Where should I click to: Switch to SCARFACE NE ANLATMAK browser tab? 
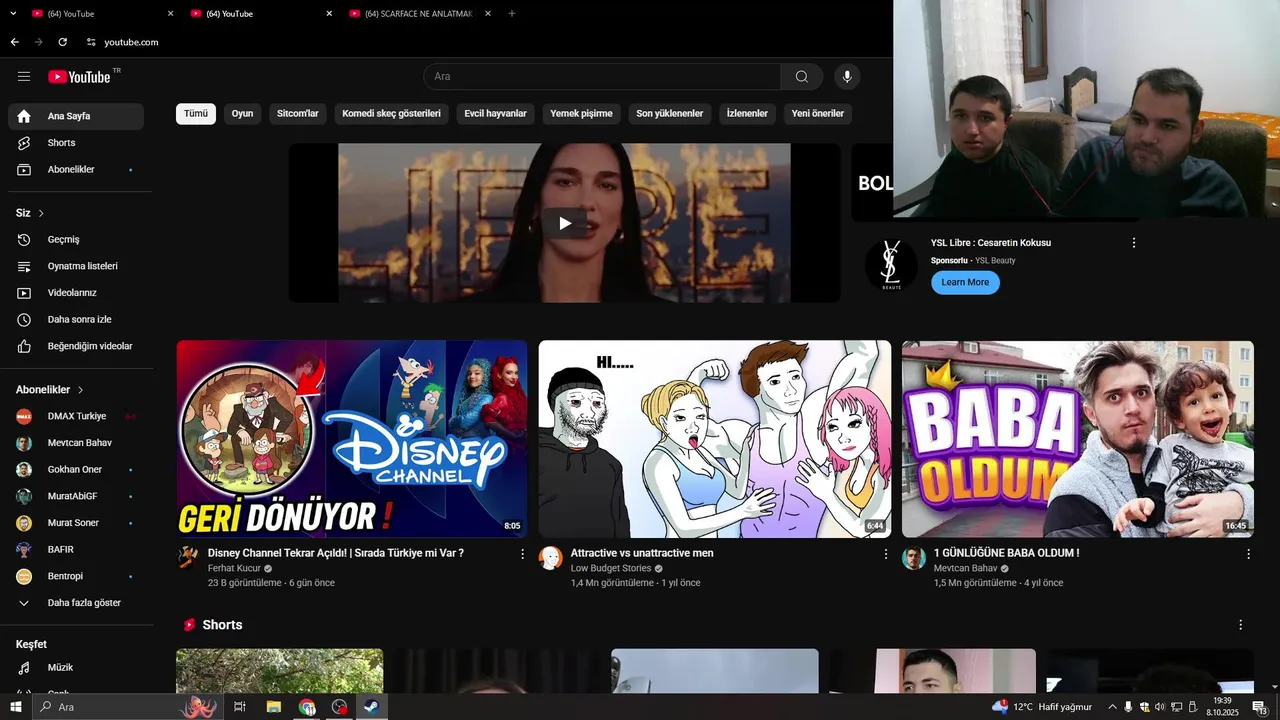pos(419,14)
